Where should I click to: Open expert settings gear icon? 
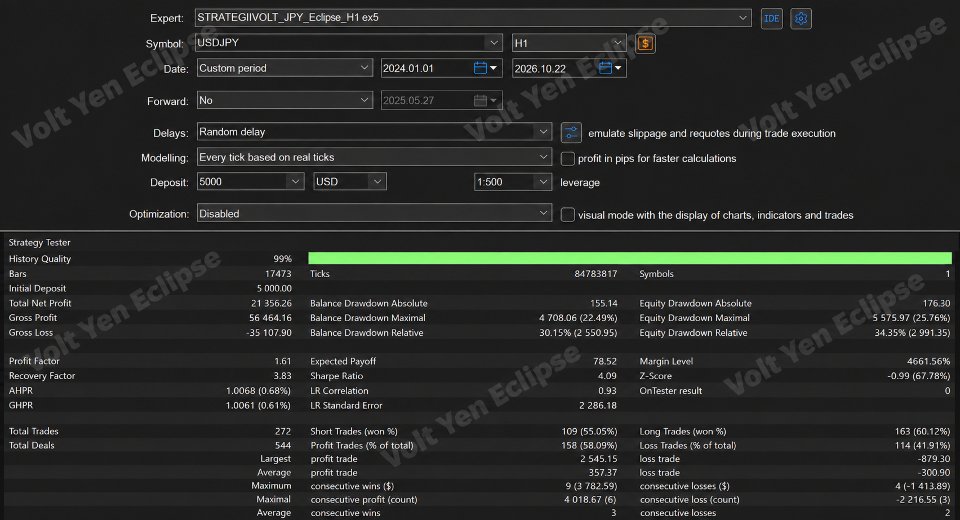point(801,18)
